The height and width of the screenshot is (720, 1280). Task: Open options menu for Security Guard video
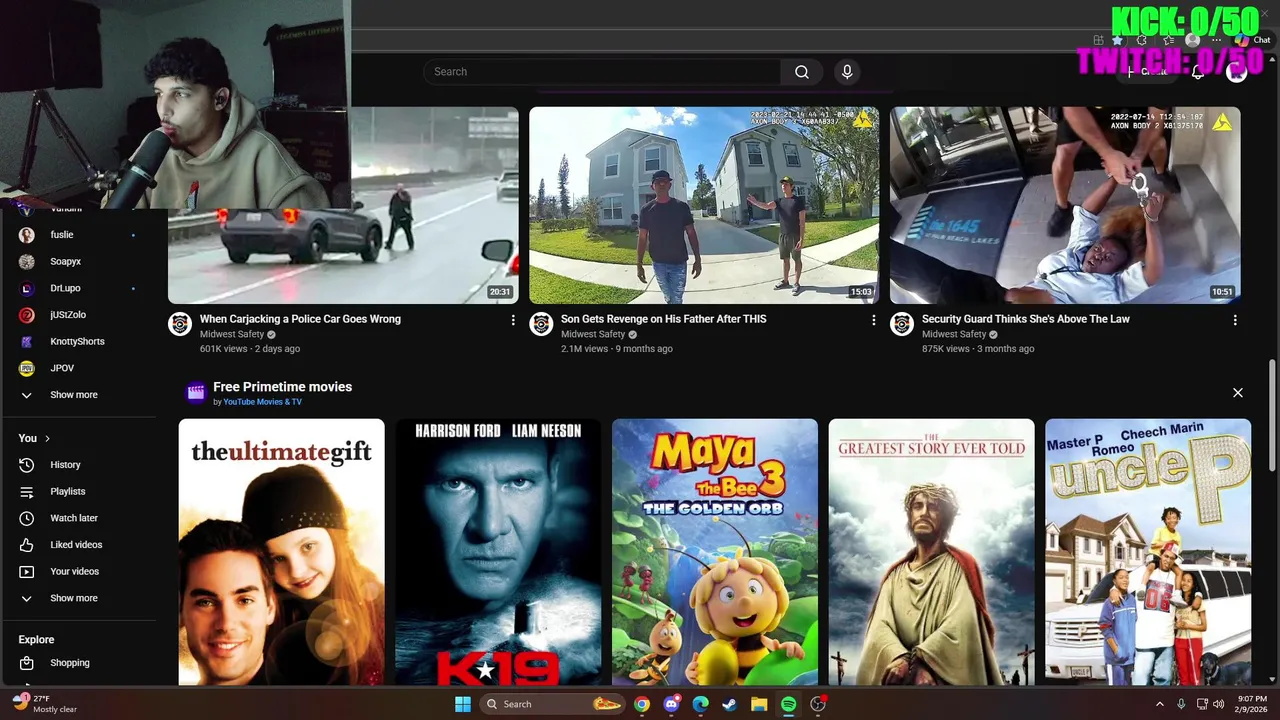point(1235,320)
